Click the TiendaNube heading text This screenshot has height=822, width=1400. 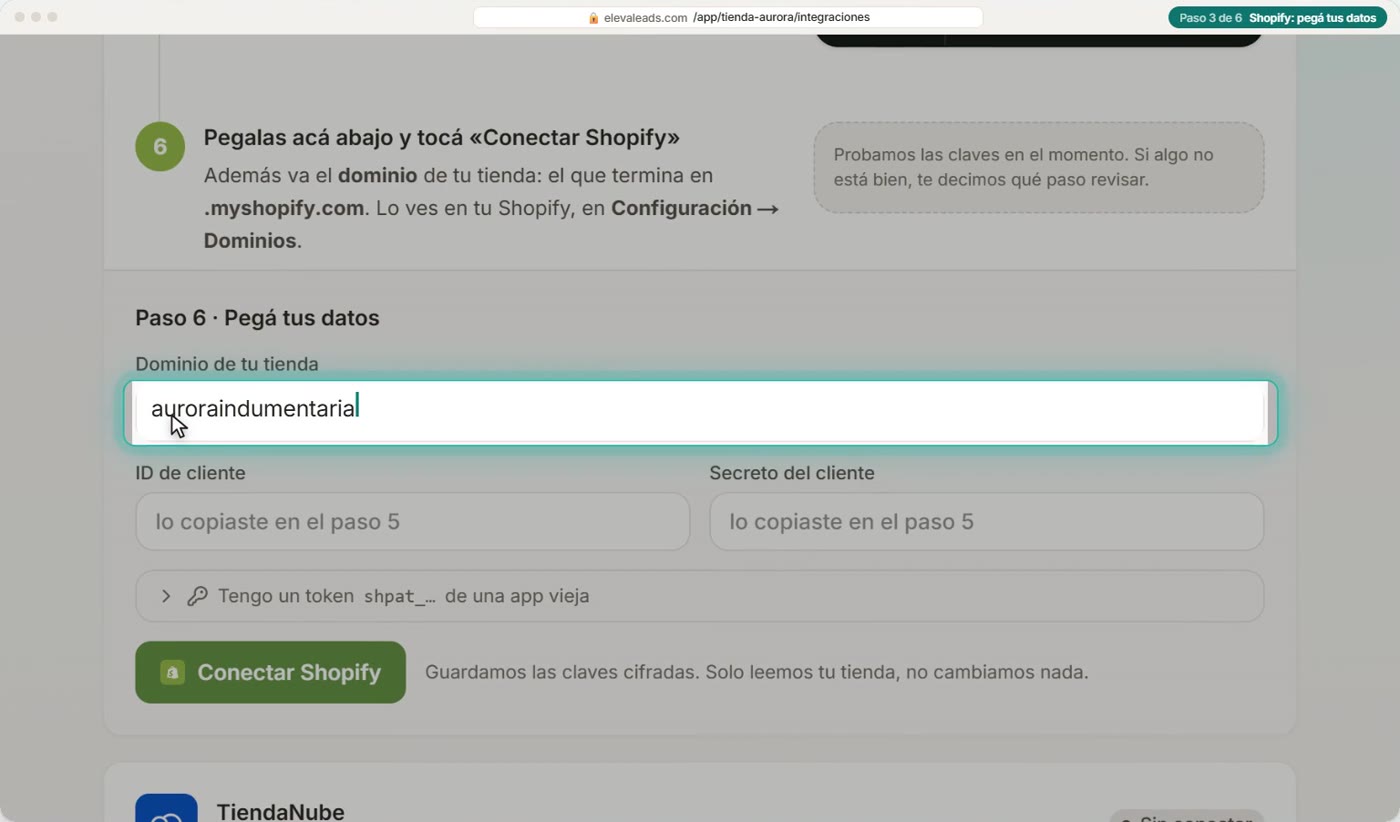[x=280, y=812]
